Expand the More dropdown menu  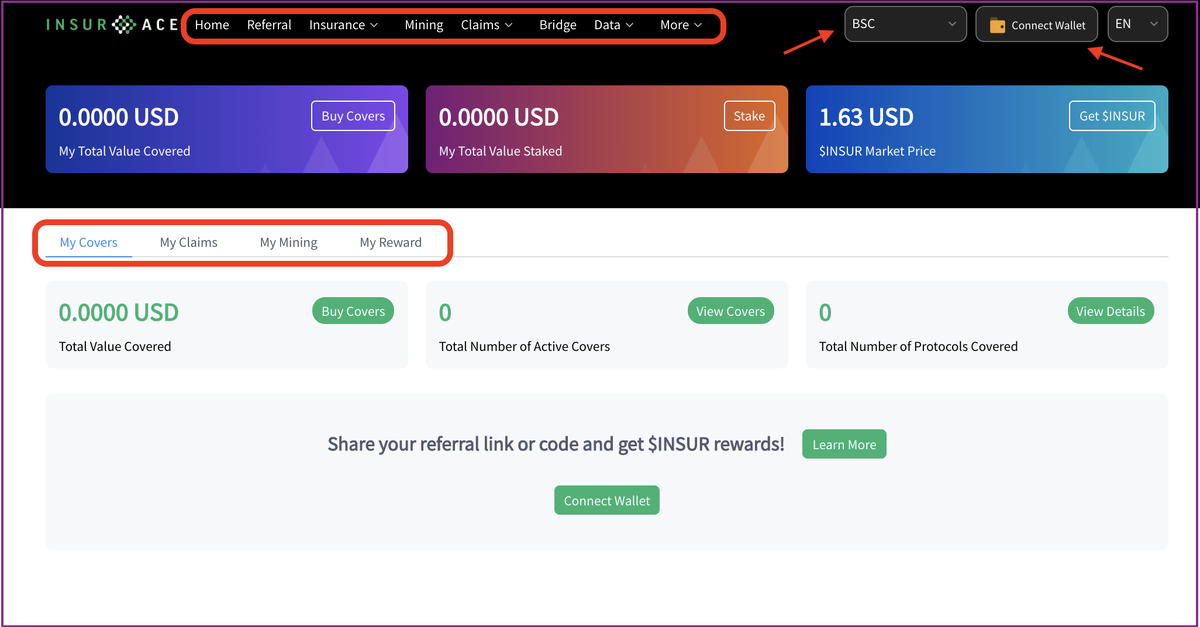click(681, 25)
